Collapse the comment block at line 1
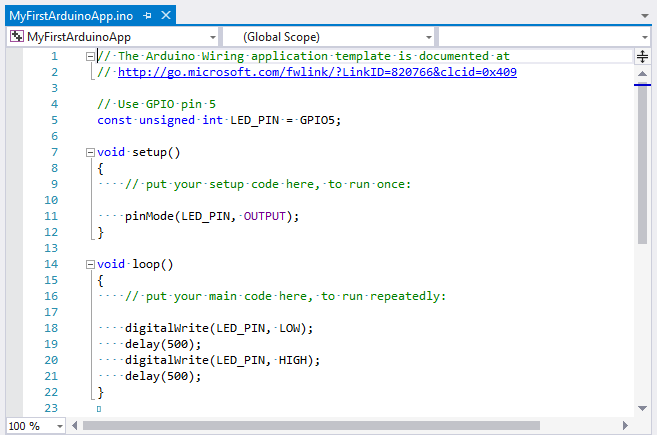Viewport: 657px width, 435px height. point(90,56)
